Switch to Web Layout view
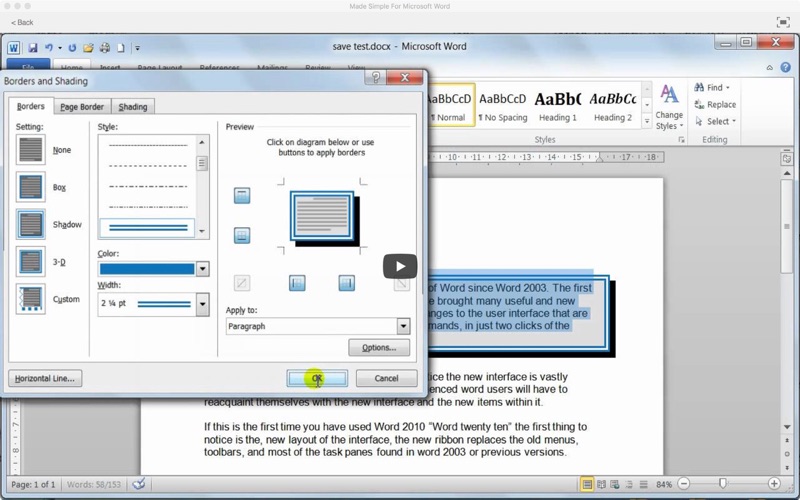800x500 pixels. click(x=615, y=484)
